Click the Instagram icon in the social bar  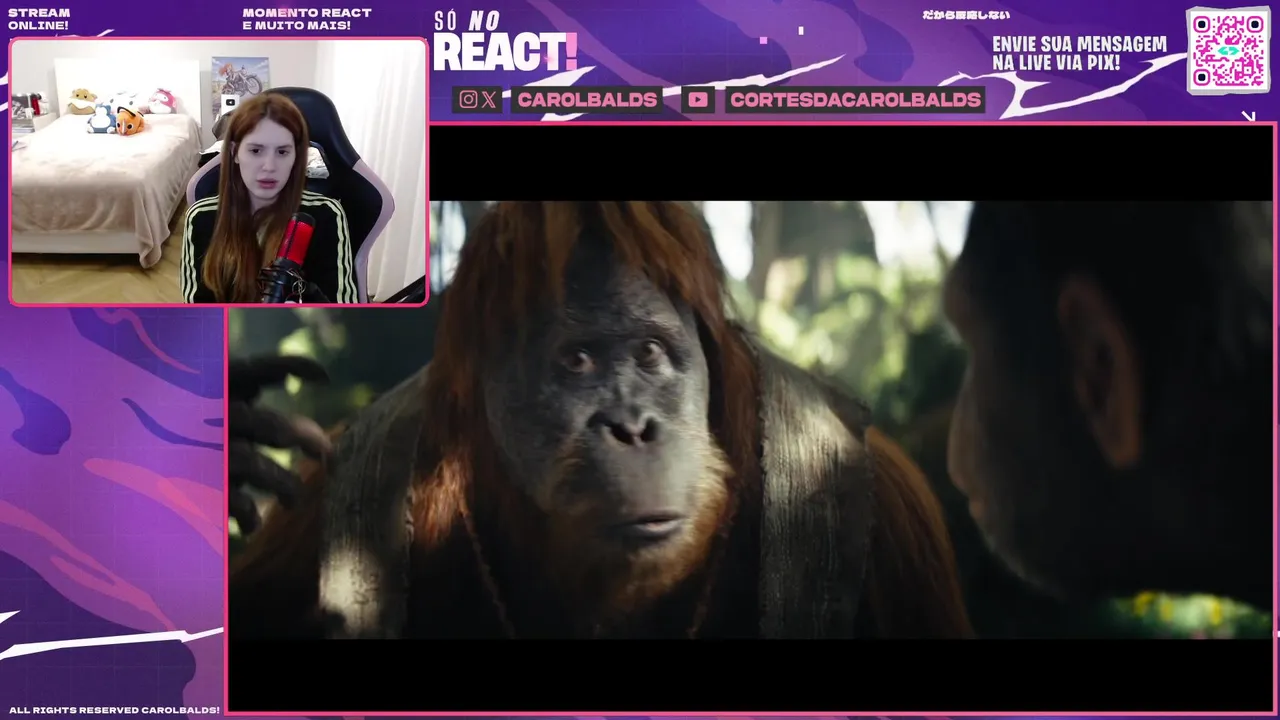[468, 99]
